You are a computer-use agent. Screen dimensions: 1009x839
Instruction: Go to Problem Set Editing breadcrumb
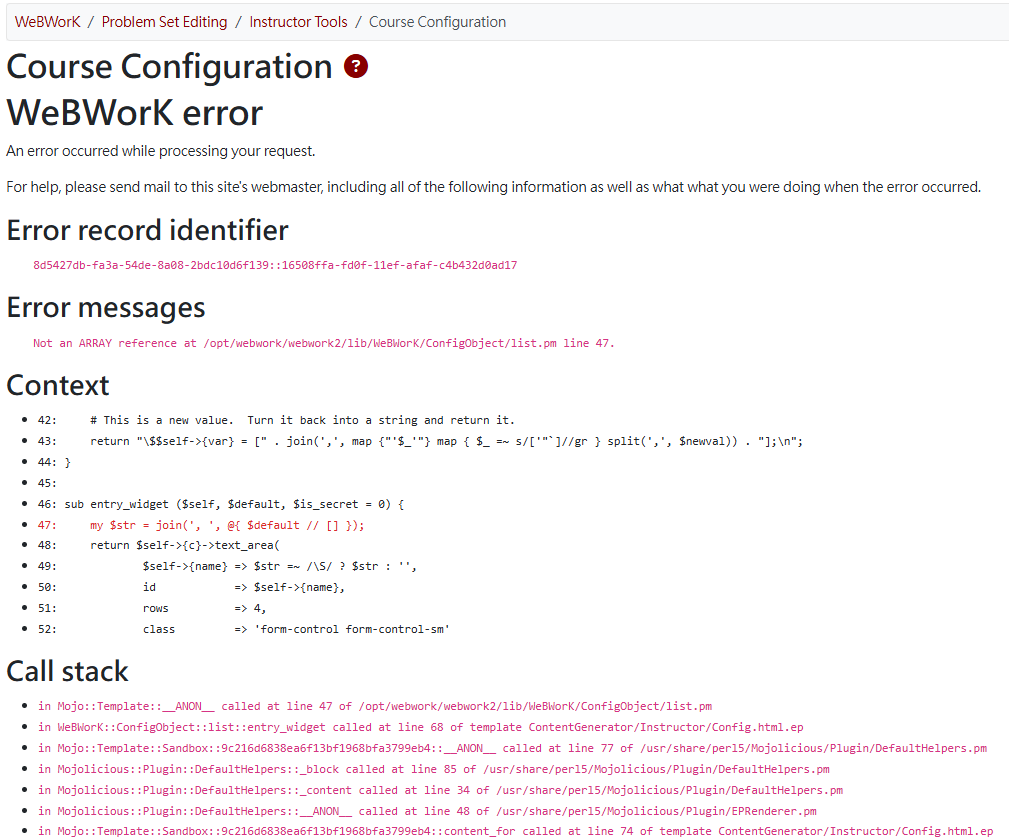[x=164, y=22]
